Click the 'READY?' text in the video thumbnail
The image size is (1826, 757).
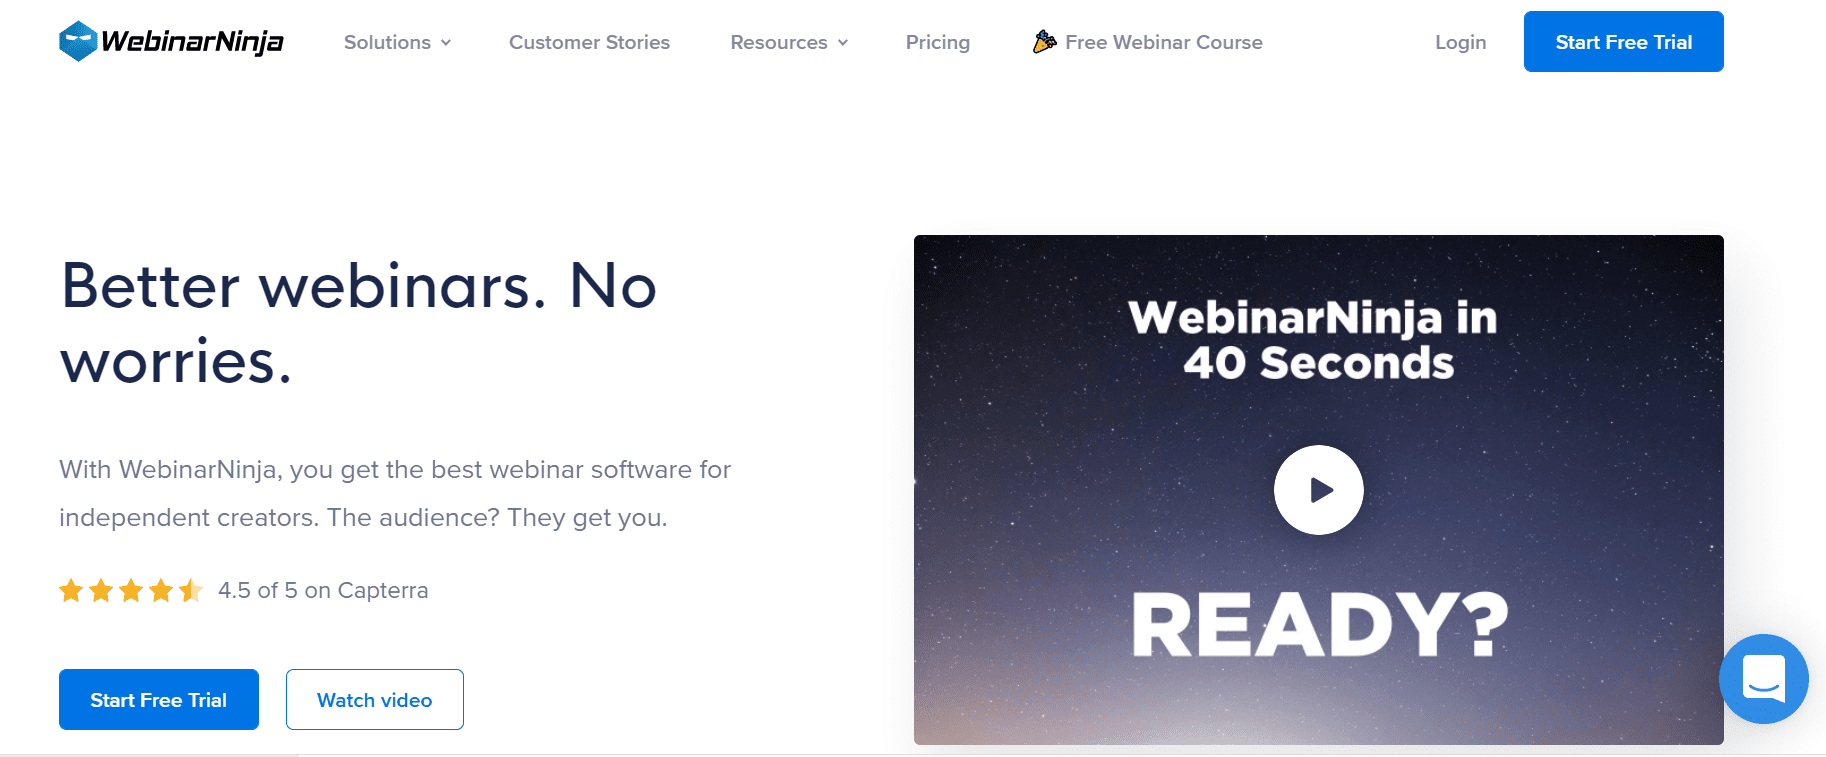1319,625
